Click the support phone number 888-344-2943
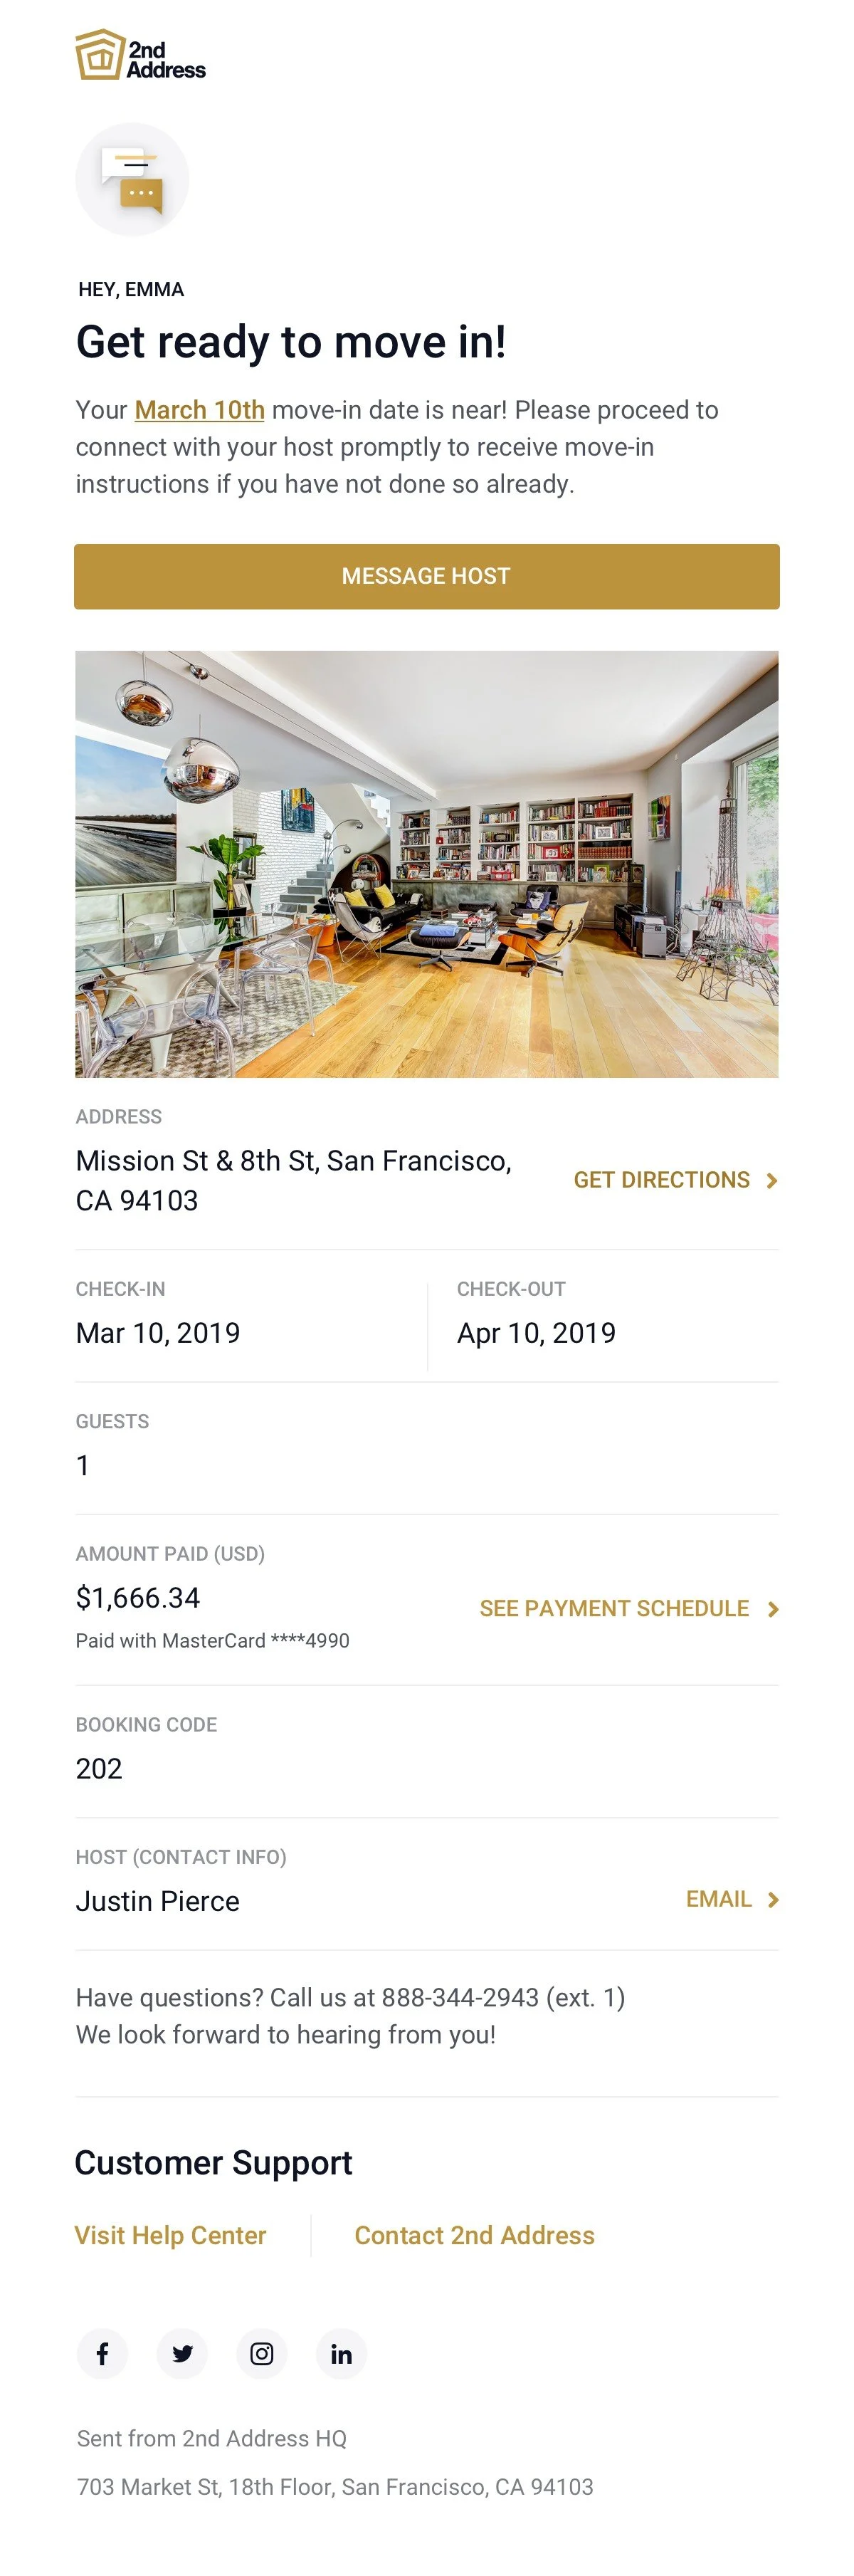Screen dimensions: 854x2576 click(x=460, y=1997)
